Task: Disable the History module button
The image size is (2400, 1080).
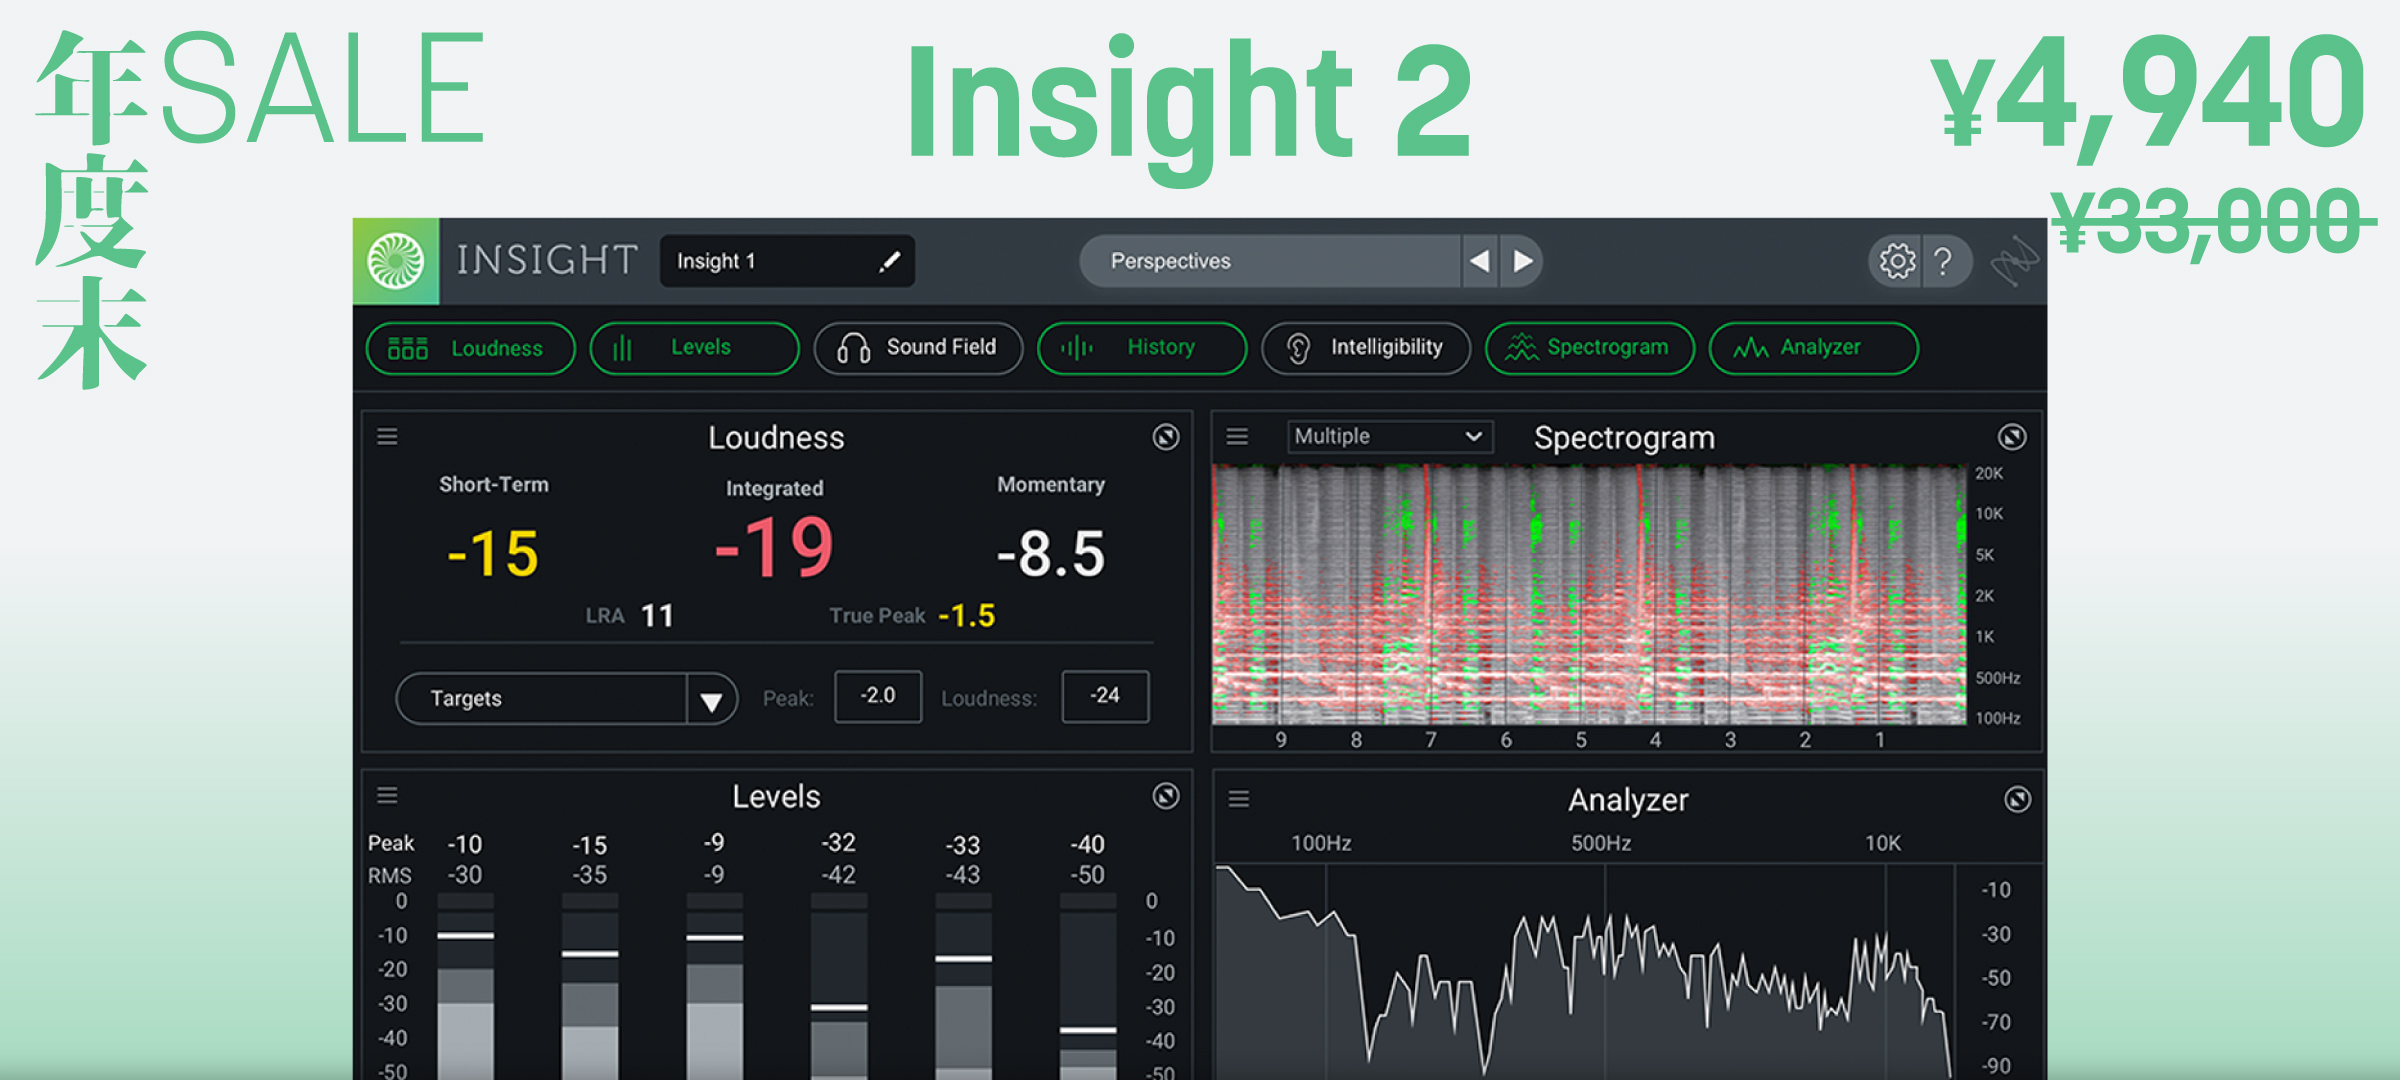Action: click(1142, 348)
